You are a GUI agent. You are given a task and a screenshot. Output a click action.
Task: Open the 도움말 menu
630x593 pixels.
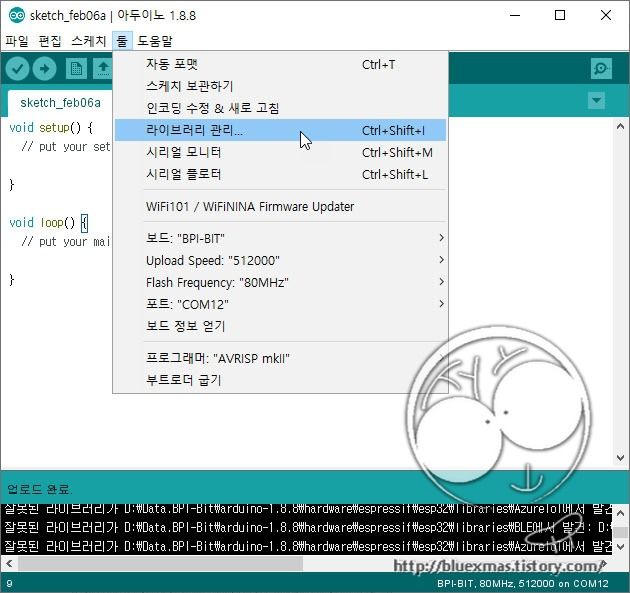click(x=155, y=41)
